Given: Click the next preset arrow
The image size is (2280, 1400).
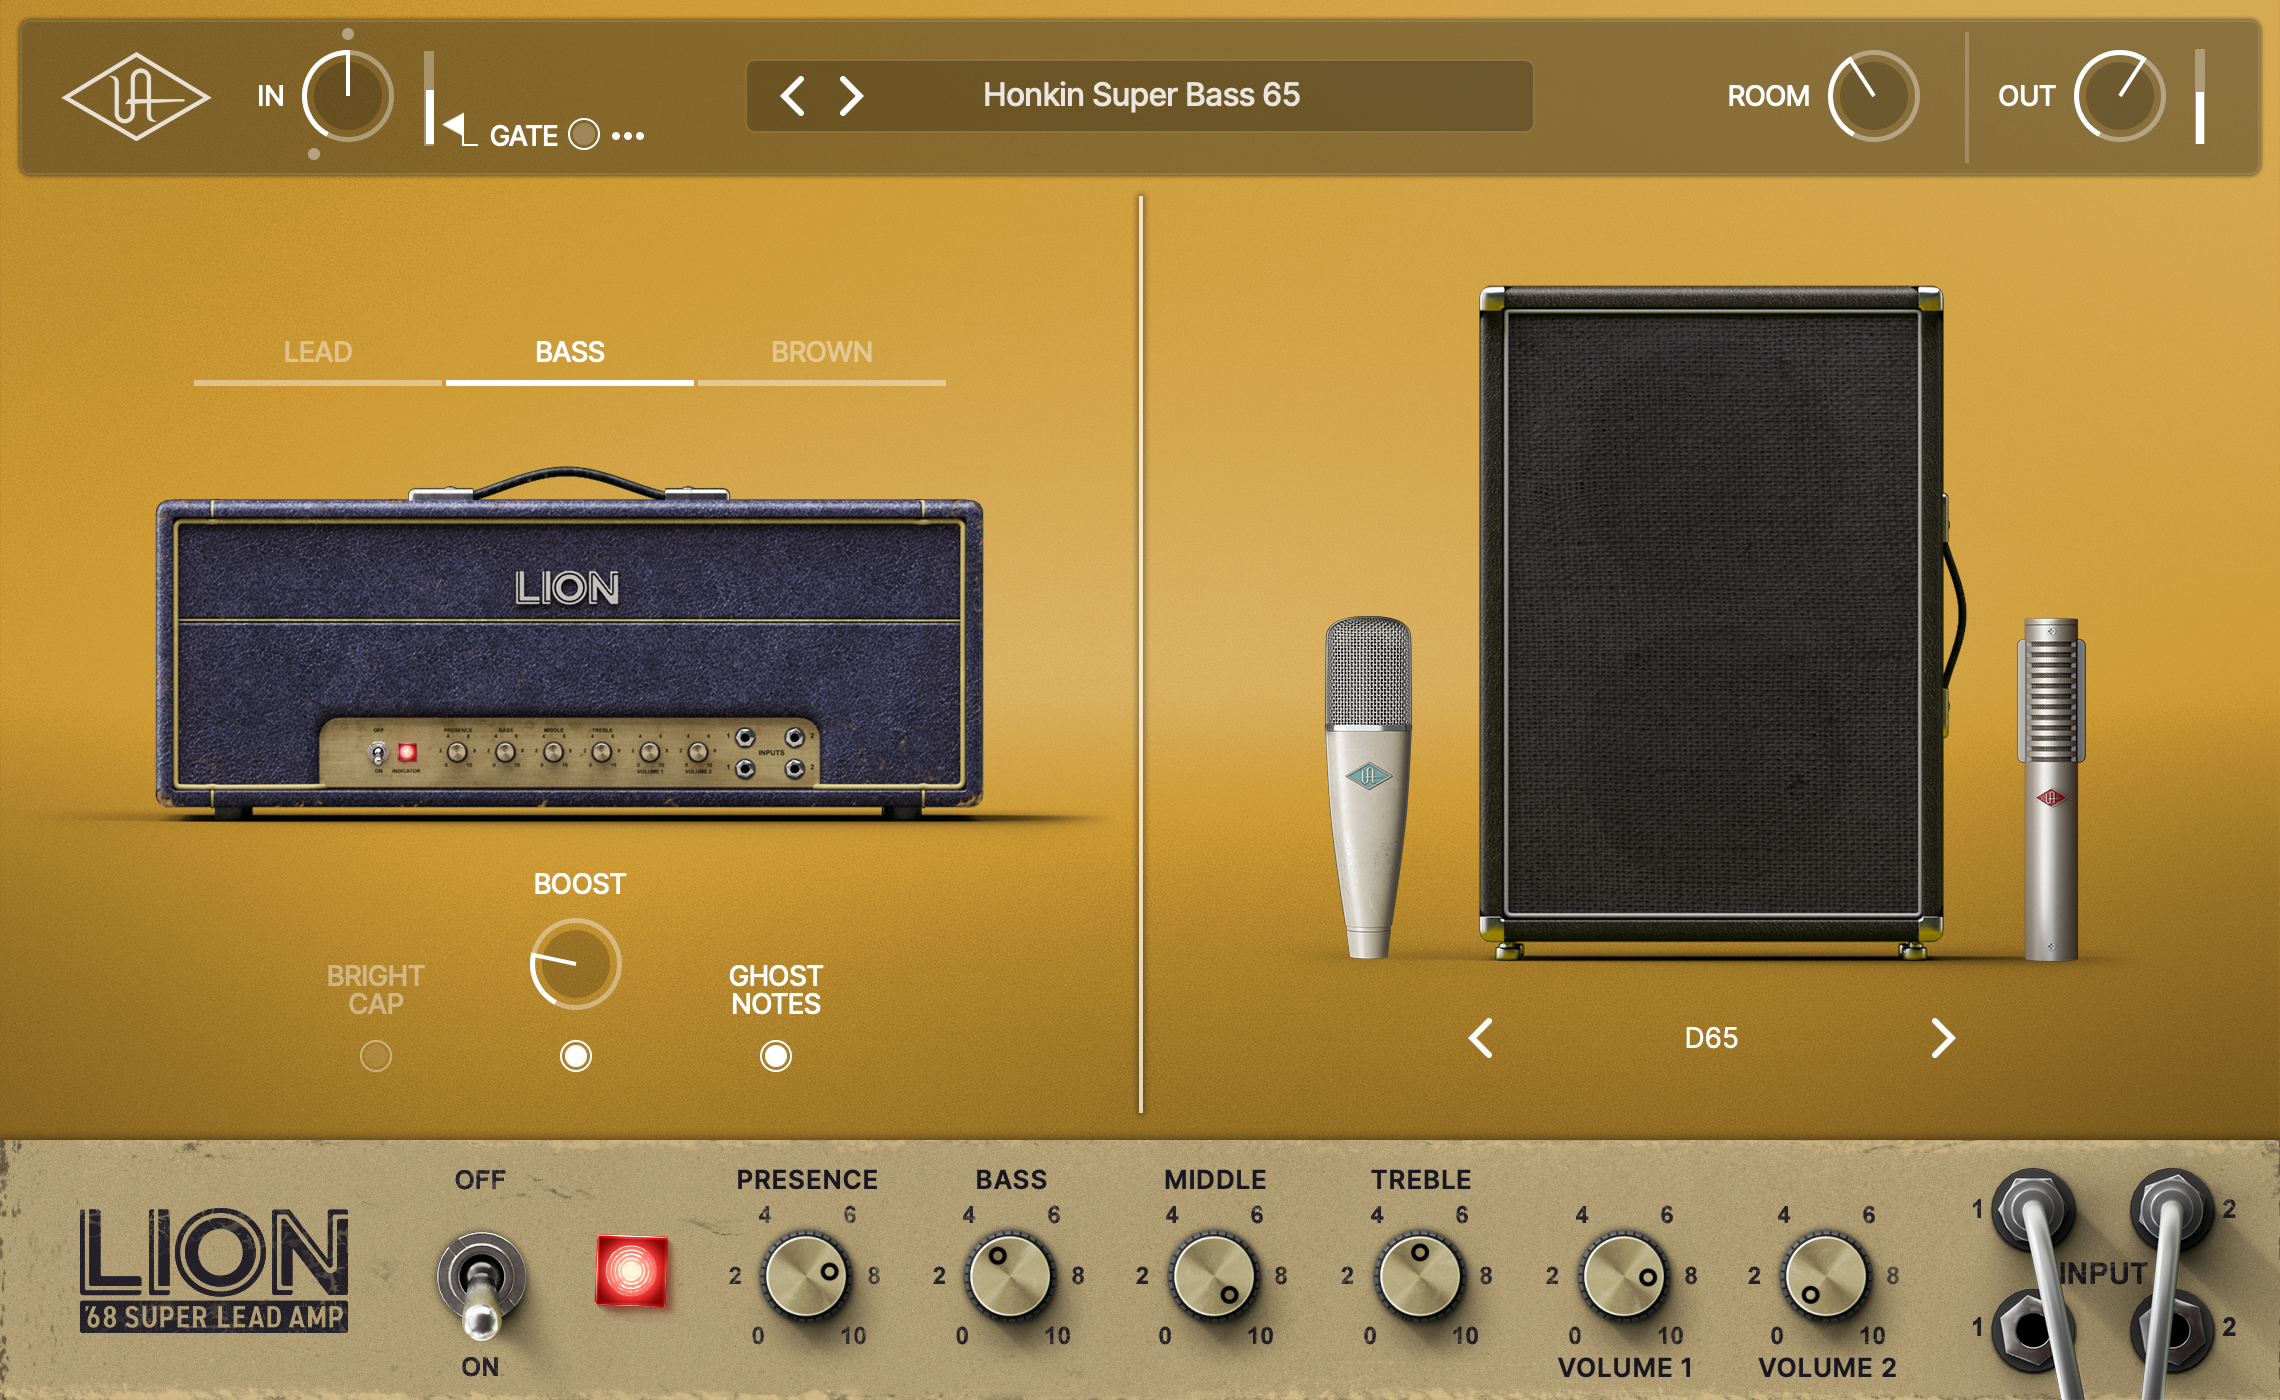Looking at the screenshot, I should (x=851, y=96).
